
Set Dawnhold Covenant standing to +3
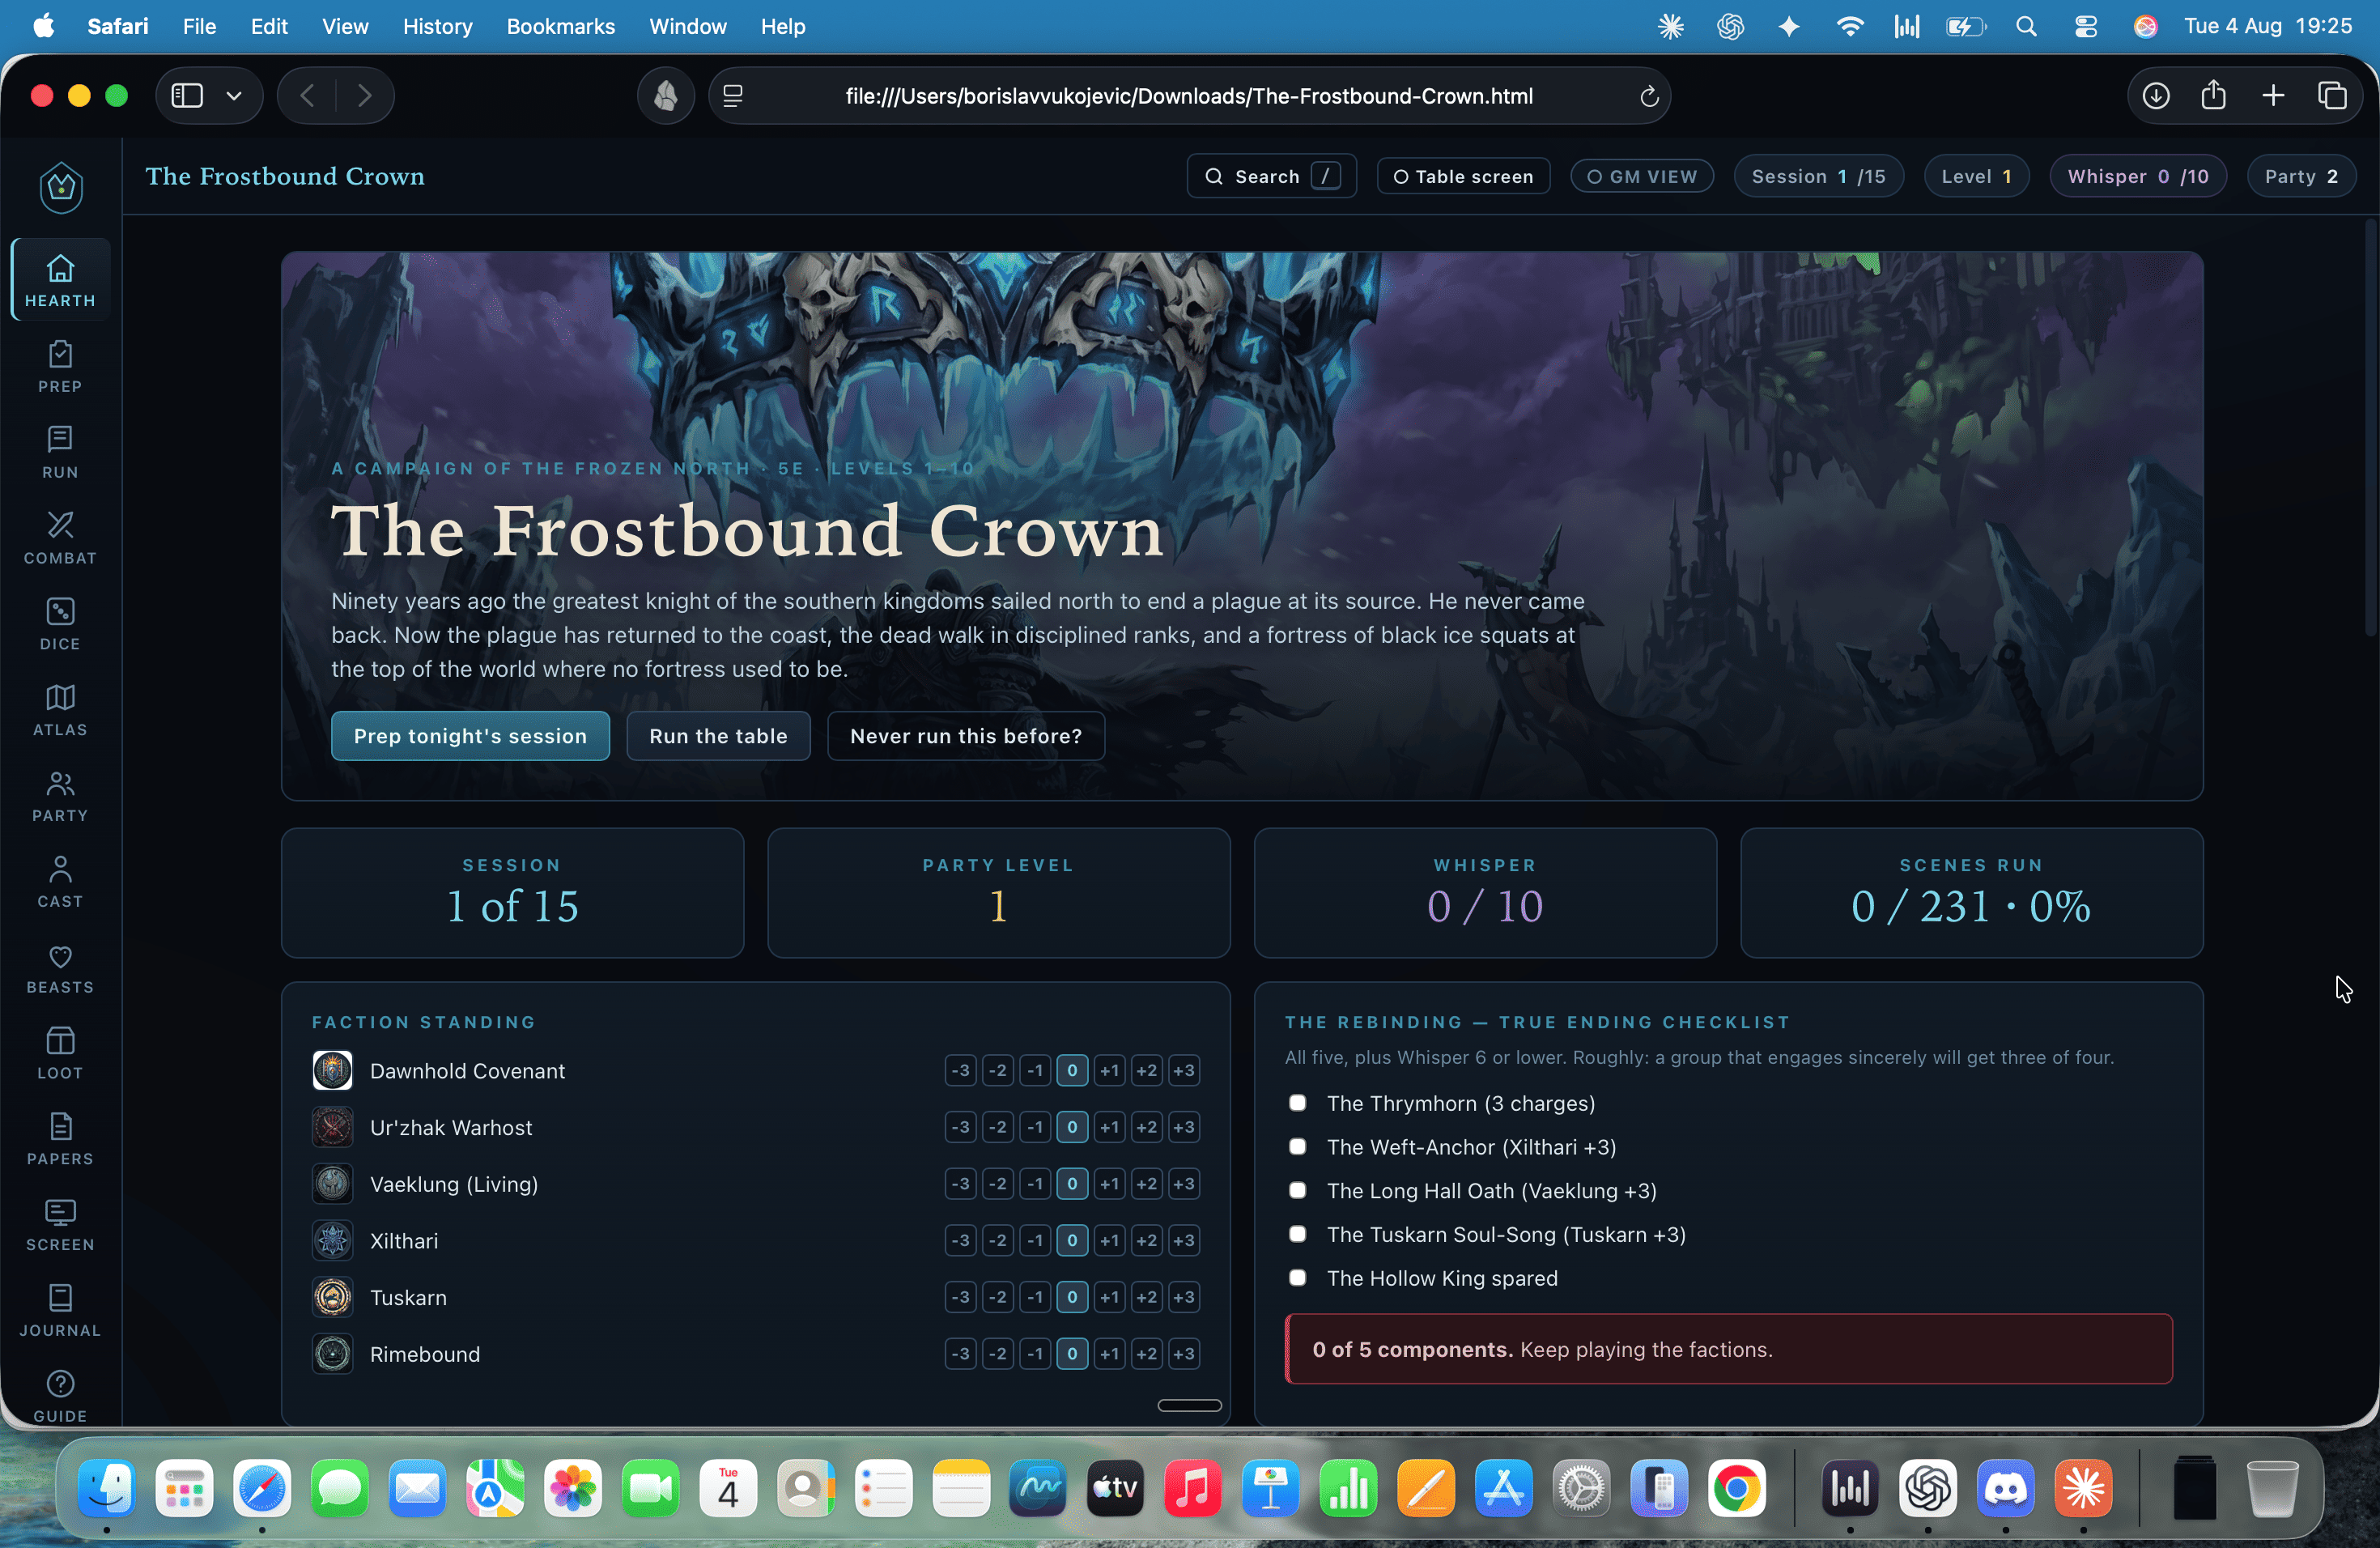1184,1071
